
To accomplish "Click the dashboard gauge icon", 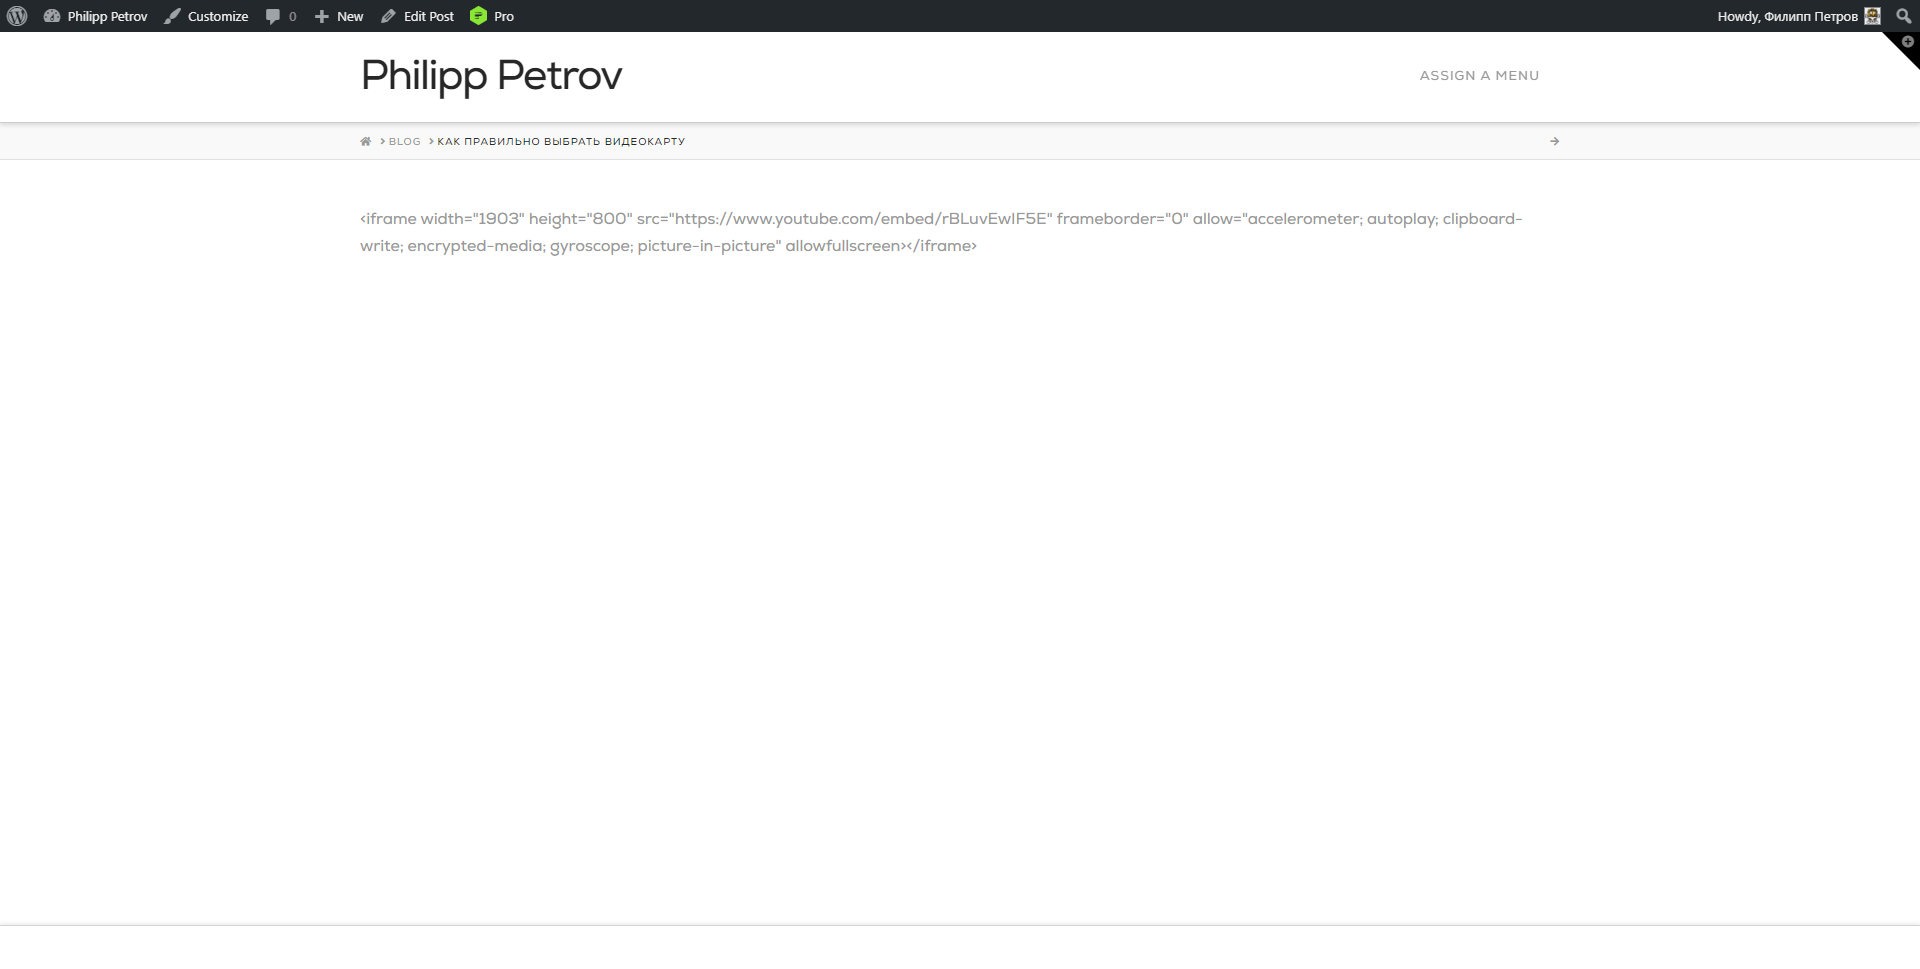I will [52, 16].
